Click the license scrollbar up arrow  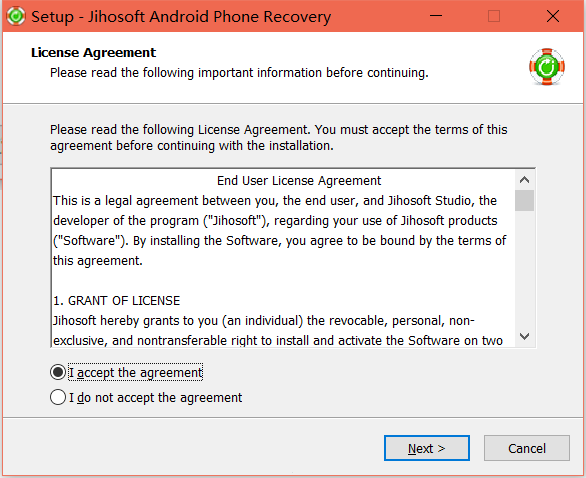point(524,180)
